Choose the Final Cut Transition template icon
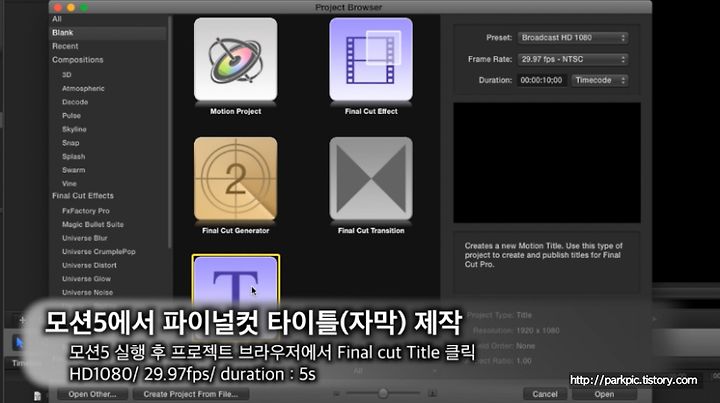This screenshot has height=403, width=720. (371, 179)
